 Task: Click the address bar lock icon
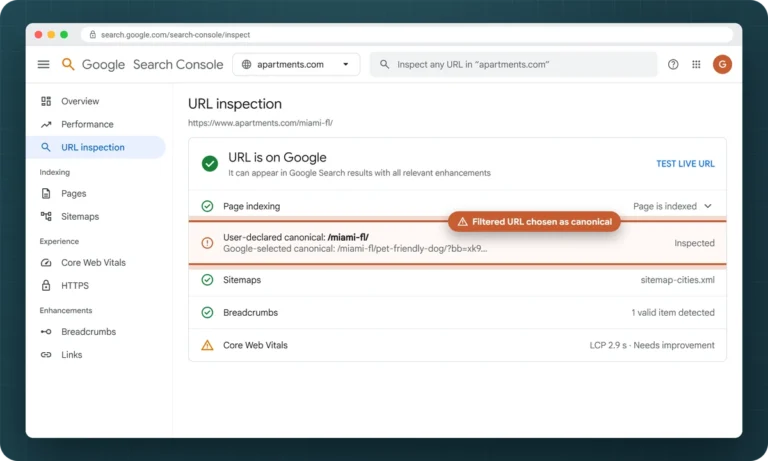(93, 35)
